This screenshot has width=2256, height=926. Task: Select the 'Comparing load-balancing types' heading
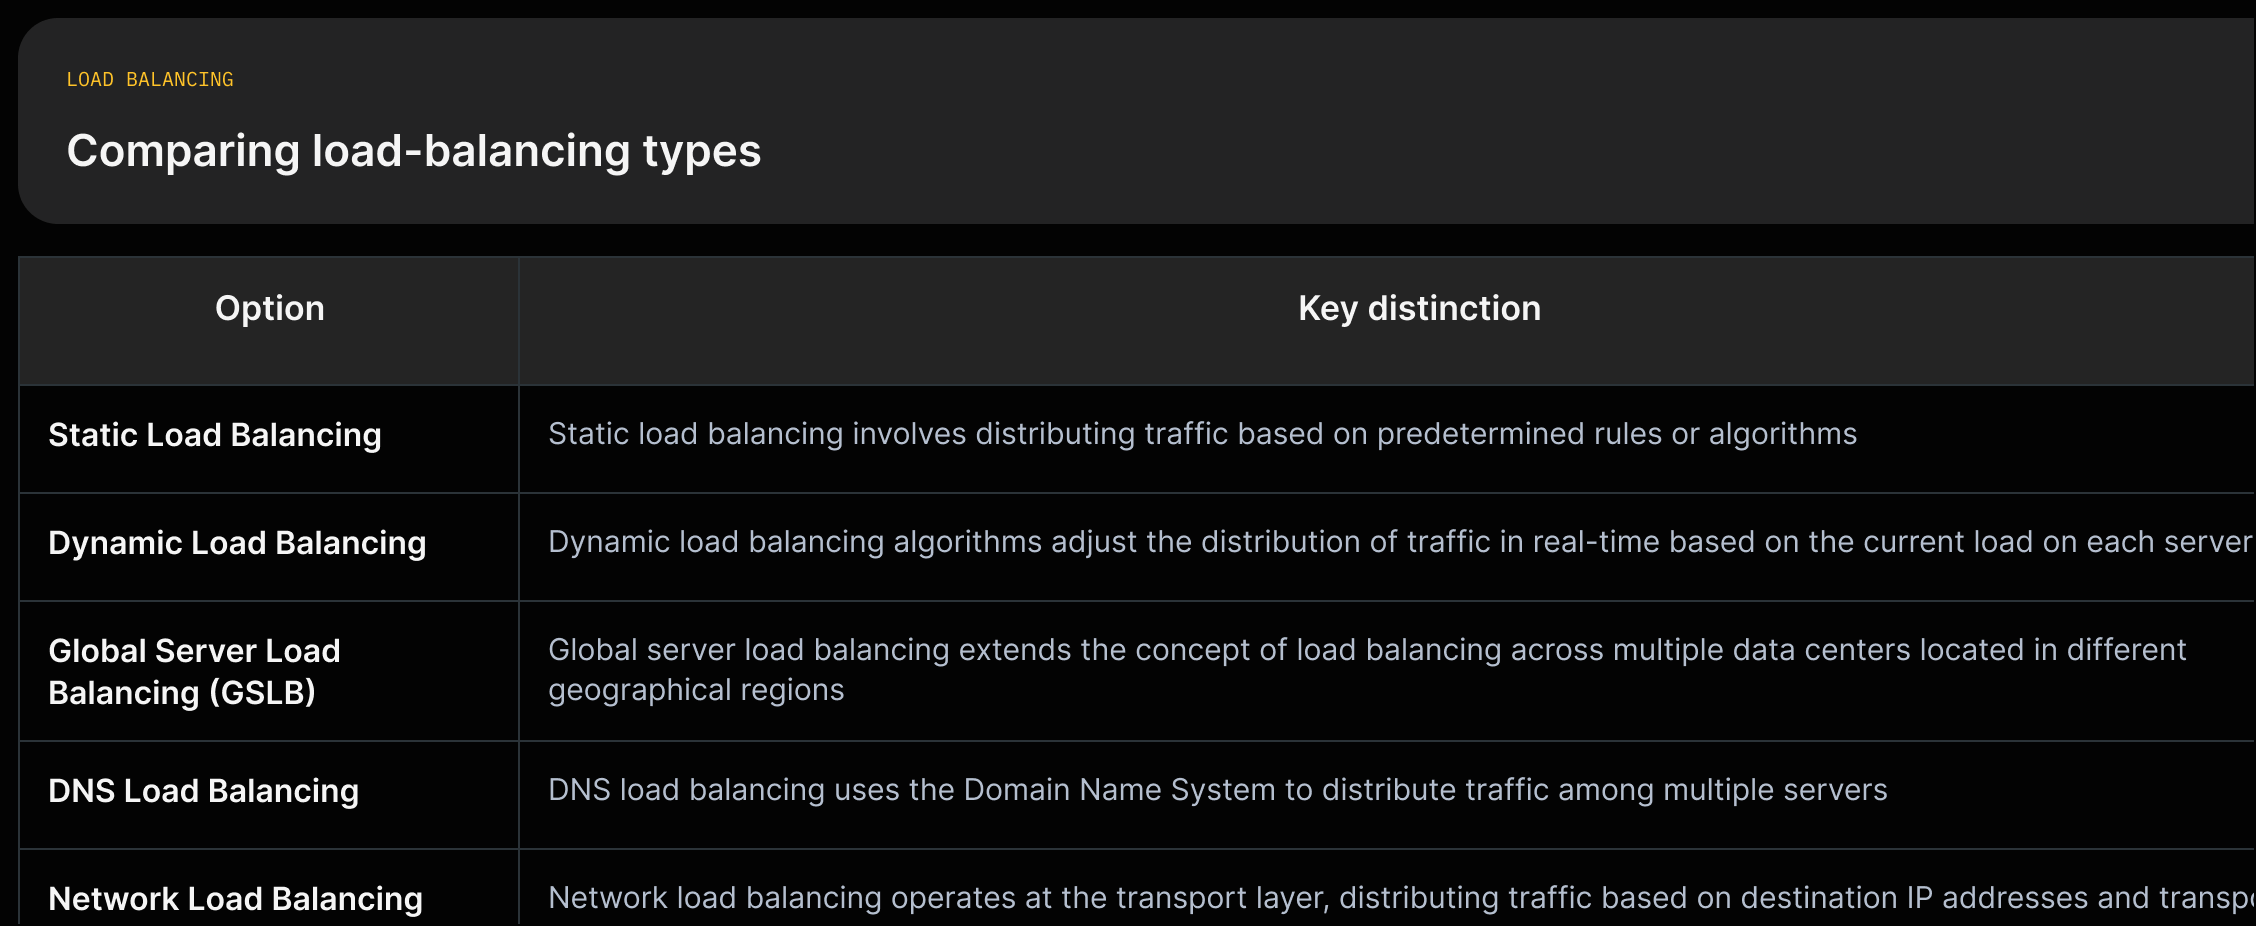pyautogui.click(x=414, y=151)
